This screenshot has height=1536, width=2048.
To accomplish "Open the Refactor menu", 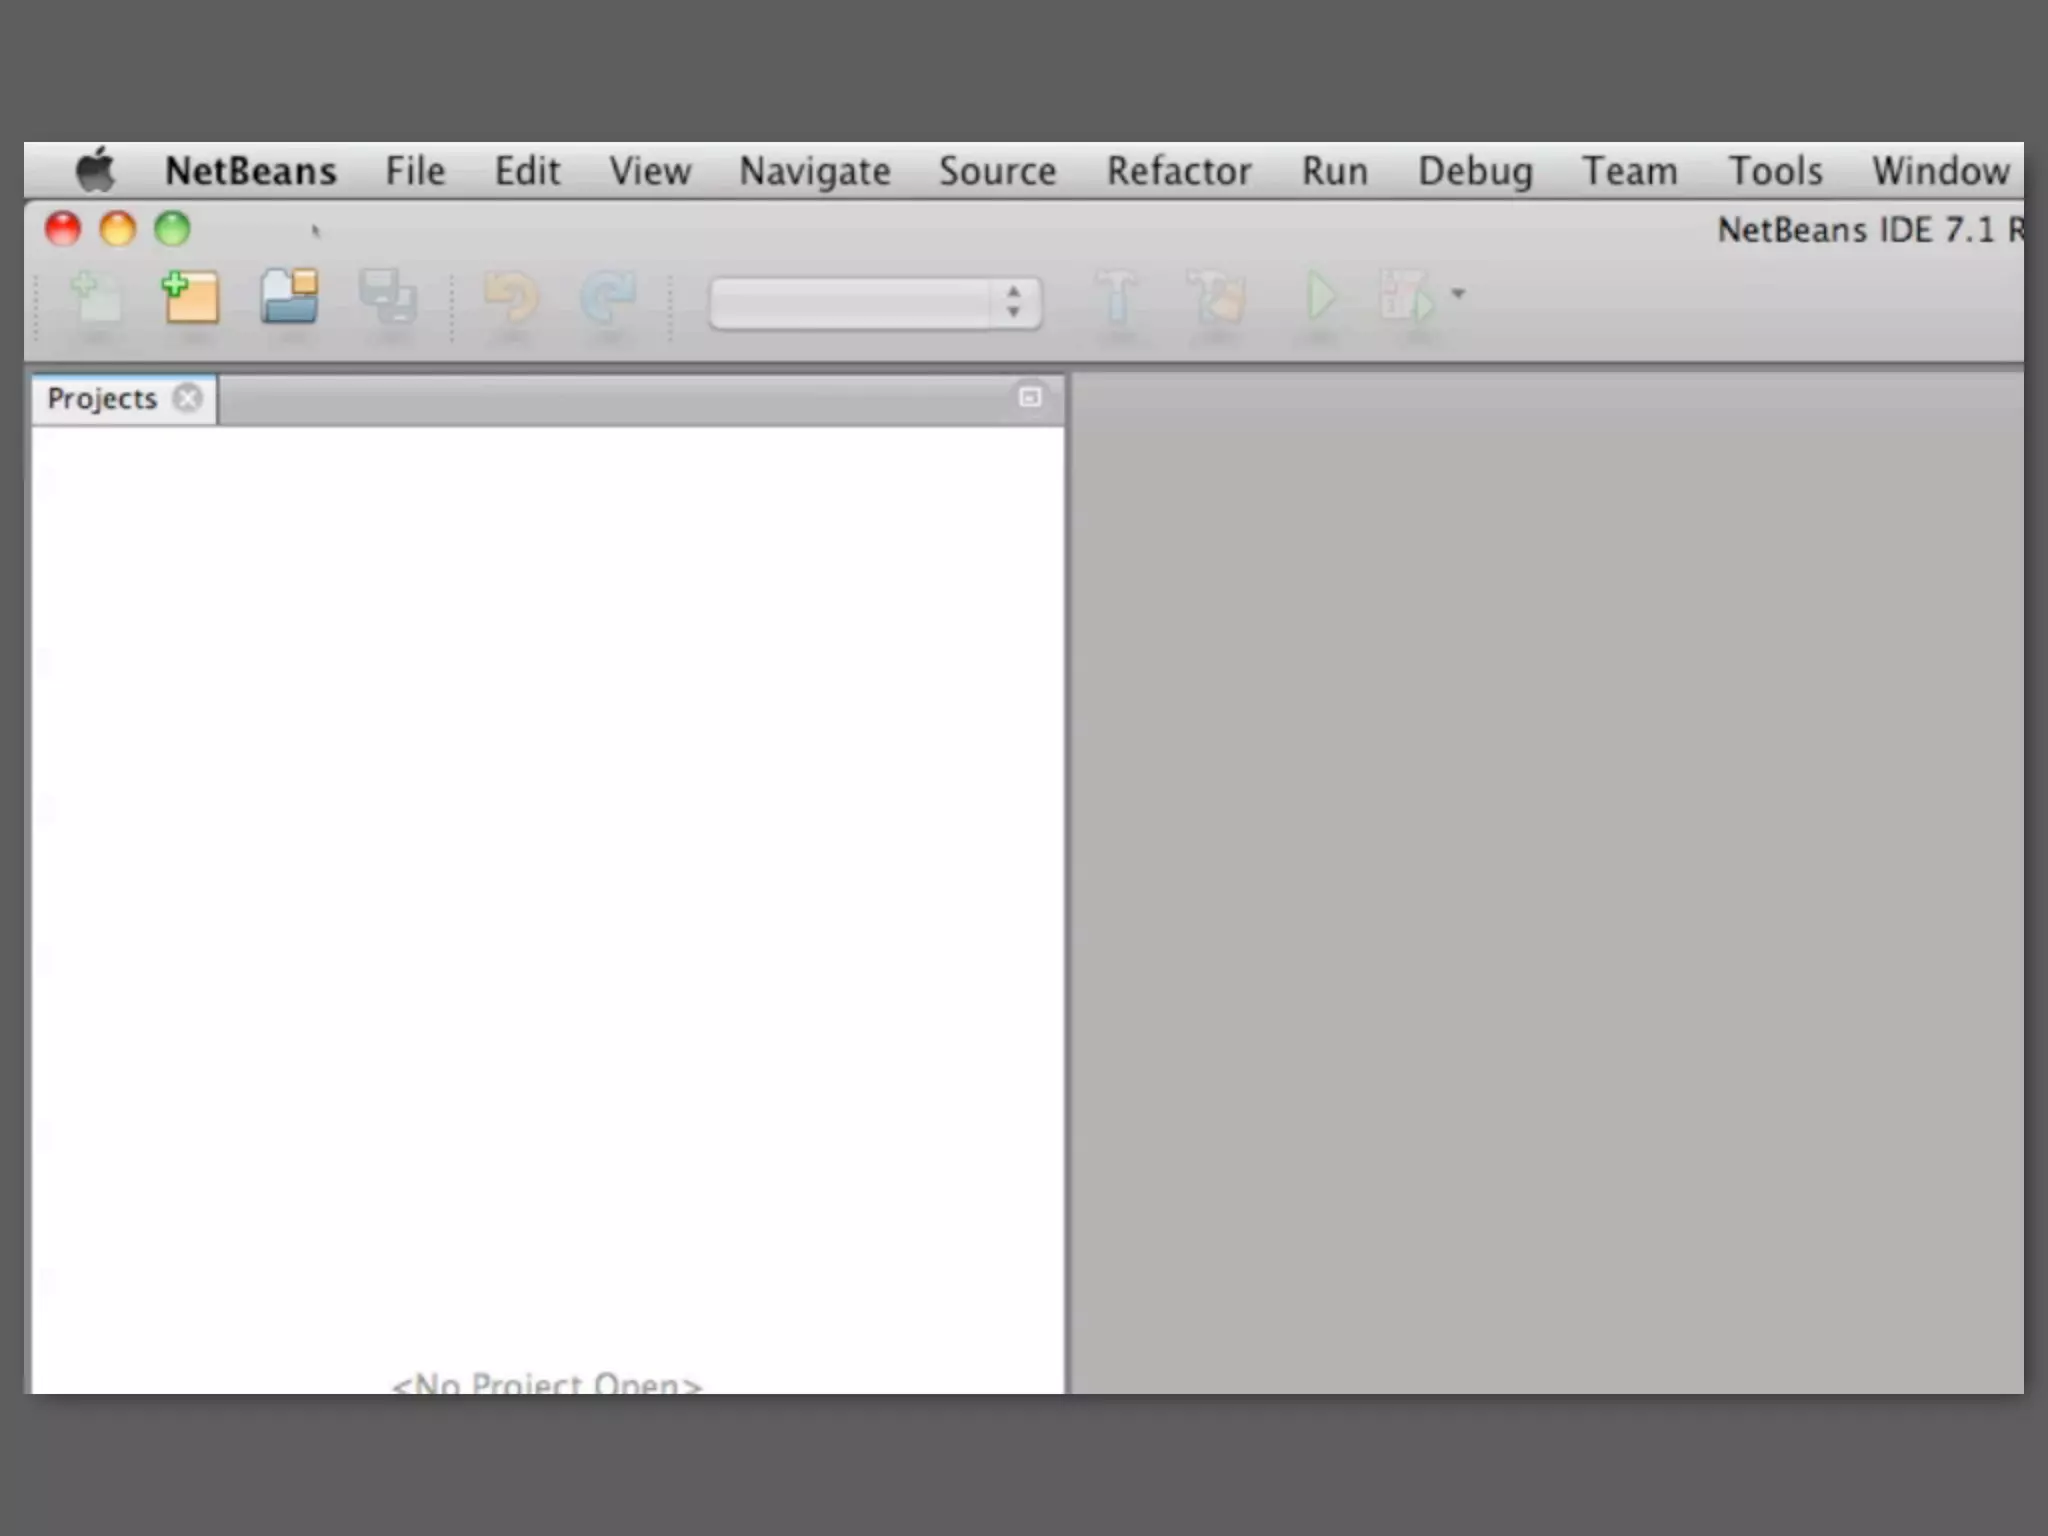I will point(1178,171).
